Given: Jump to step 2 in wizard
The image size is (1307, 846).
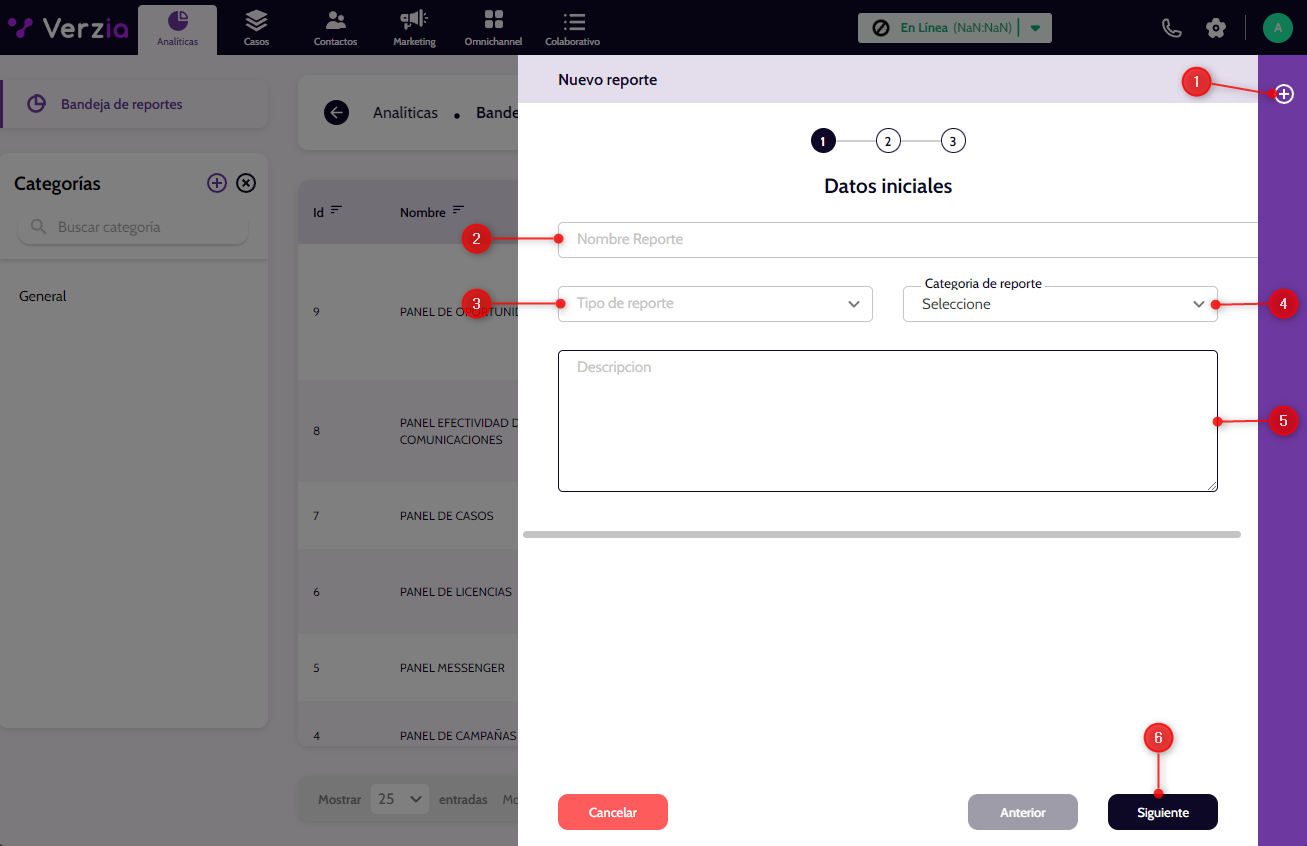Looking at the screenshot, I should pos(887,141).
